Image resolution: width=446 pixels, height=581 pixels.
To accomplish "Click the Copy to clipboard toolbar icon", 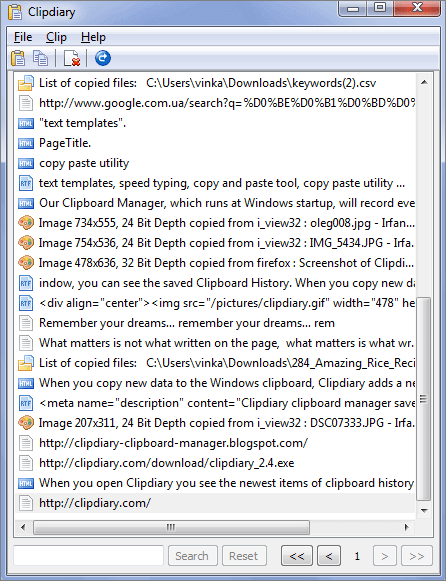I will (41, 58).
